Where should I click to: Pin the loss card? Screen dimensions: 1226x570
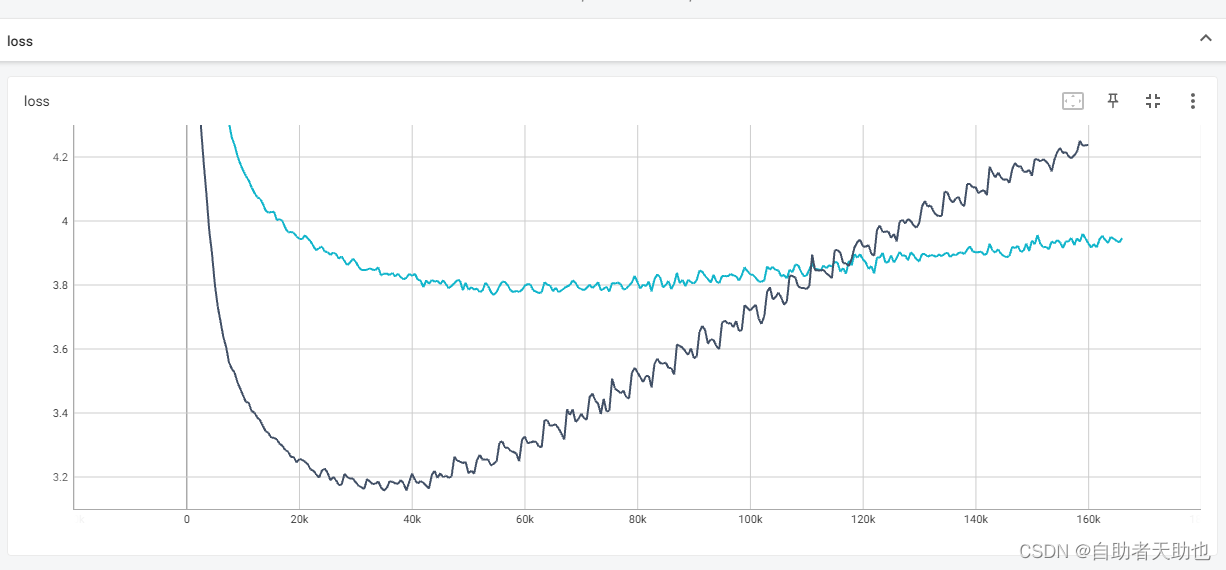(x=1112, y=101)
